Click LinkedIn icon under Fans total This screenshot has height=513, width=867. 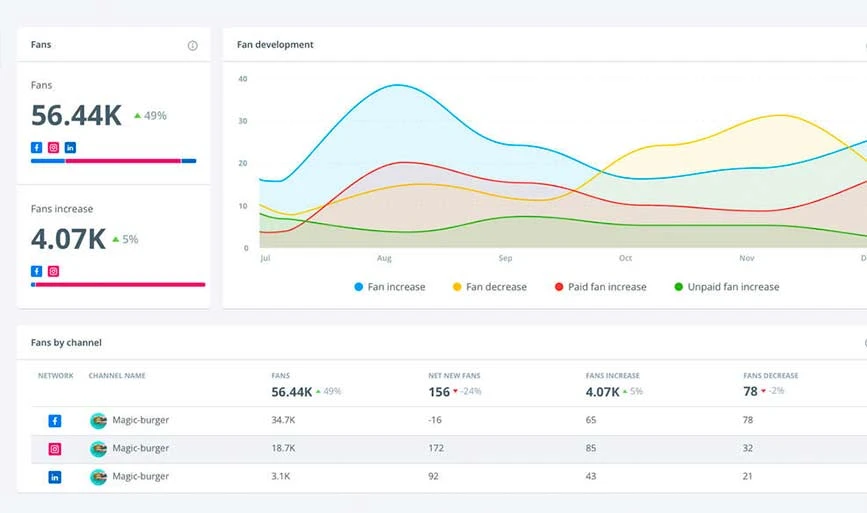(x=70, y=147)
